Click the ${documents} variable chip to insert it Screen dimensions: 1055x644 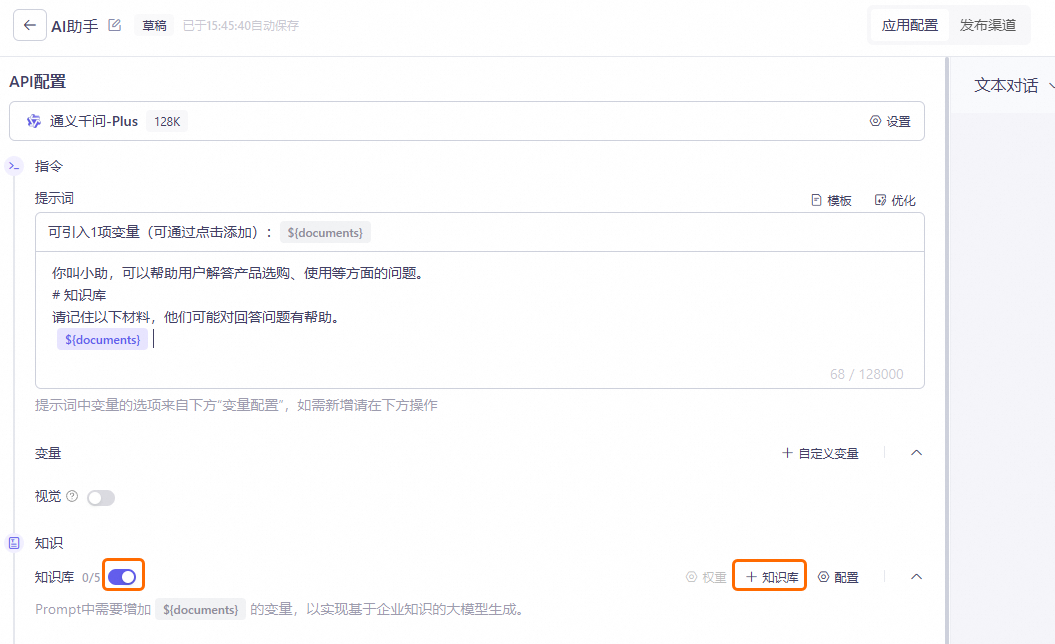325,232
